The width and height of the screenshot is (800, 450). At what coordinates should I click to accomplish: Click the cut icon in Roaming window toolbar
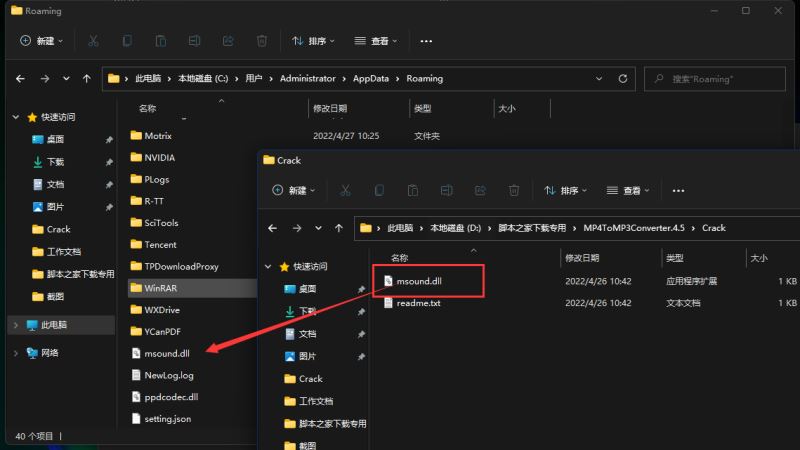click(x=93, y=41)
